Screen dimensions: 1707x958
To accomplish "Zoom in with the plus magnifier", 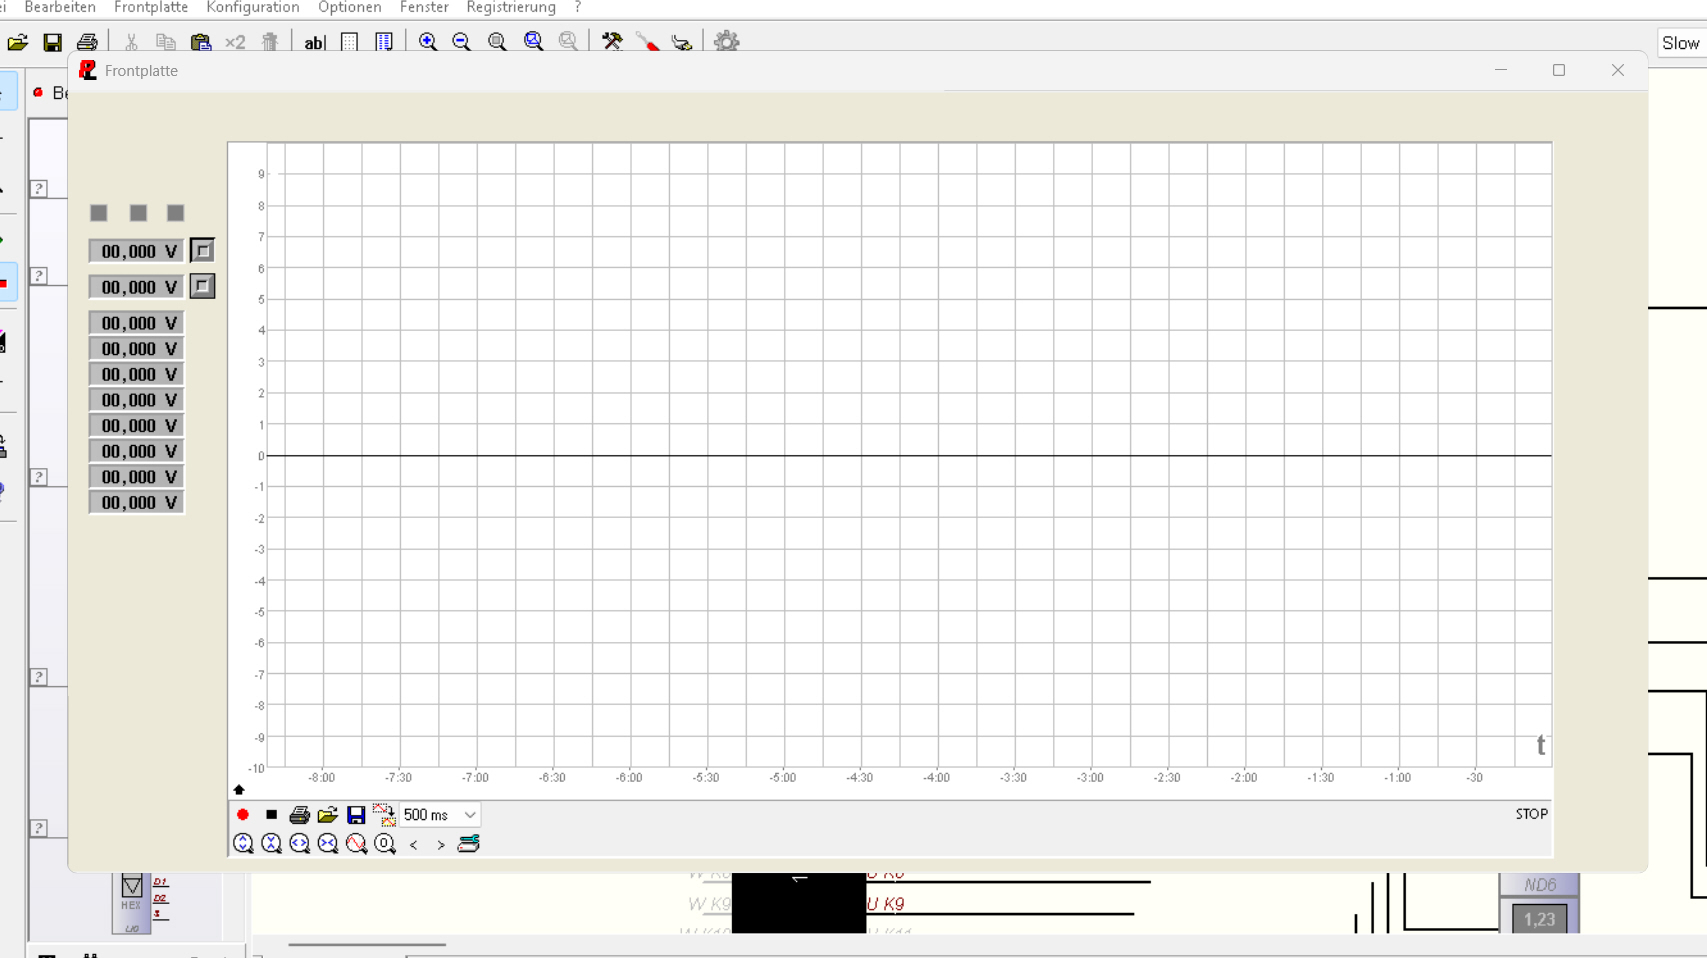I will pyautogui.click(x=428, y=42).
